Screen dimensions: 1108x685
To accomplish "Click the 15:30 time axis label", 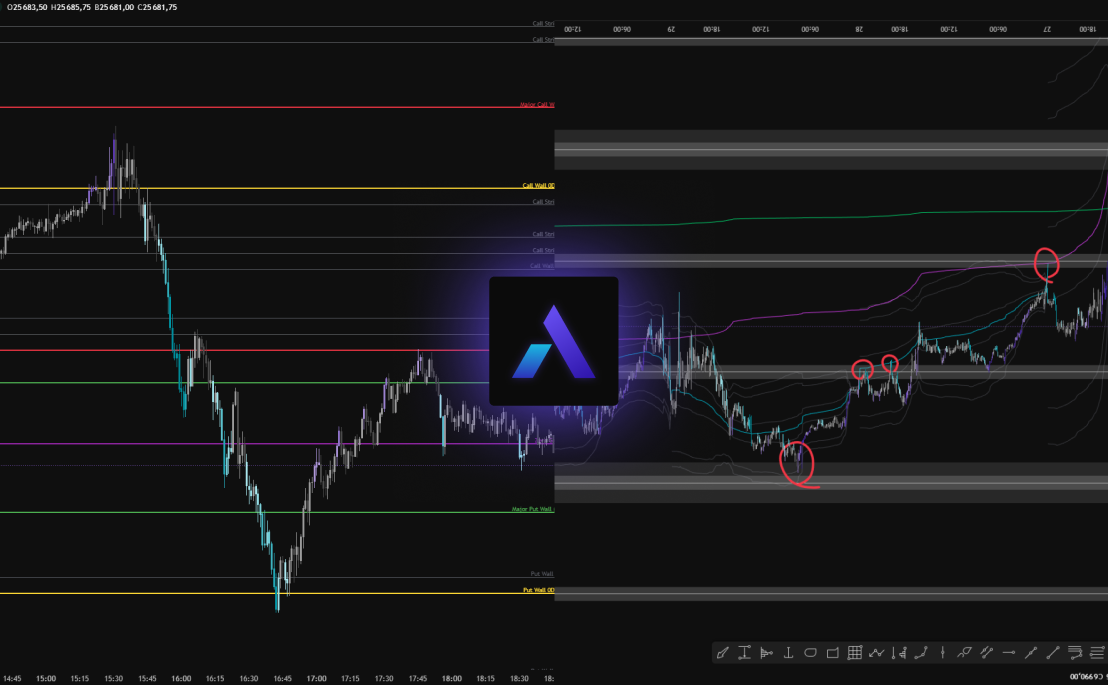I will [x=114, y=678].
